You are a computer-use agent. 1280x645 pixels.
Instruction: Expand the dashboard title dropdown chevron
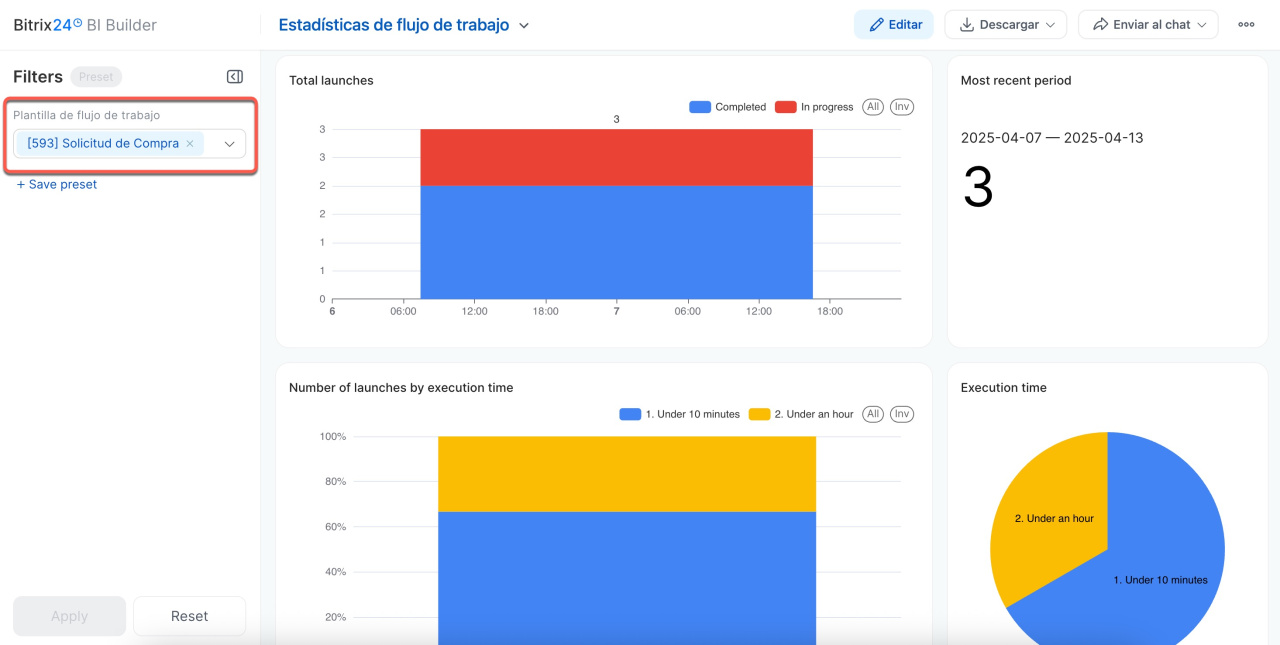(524, 26)
